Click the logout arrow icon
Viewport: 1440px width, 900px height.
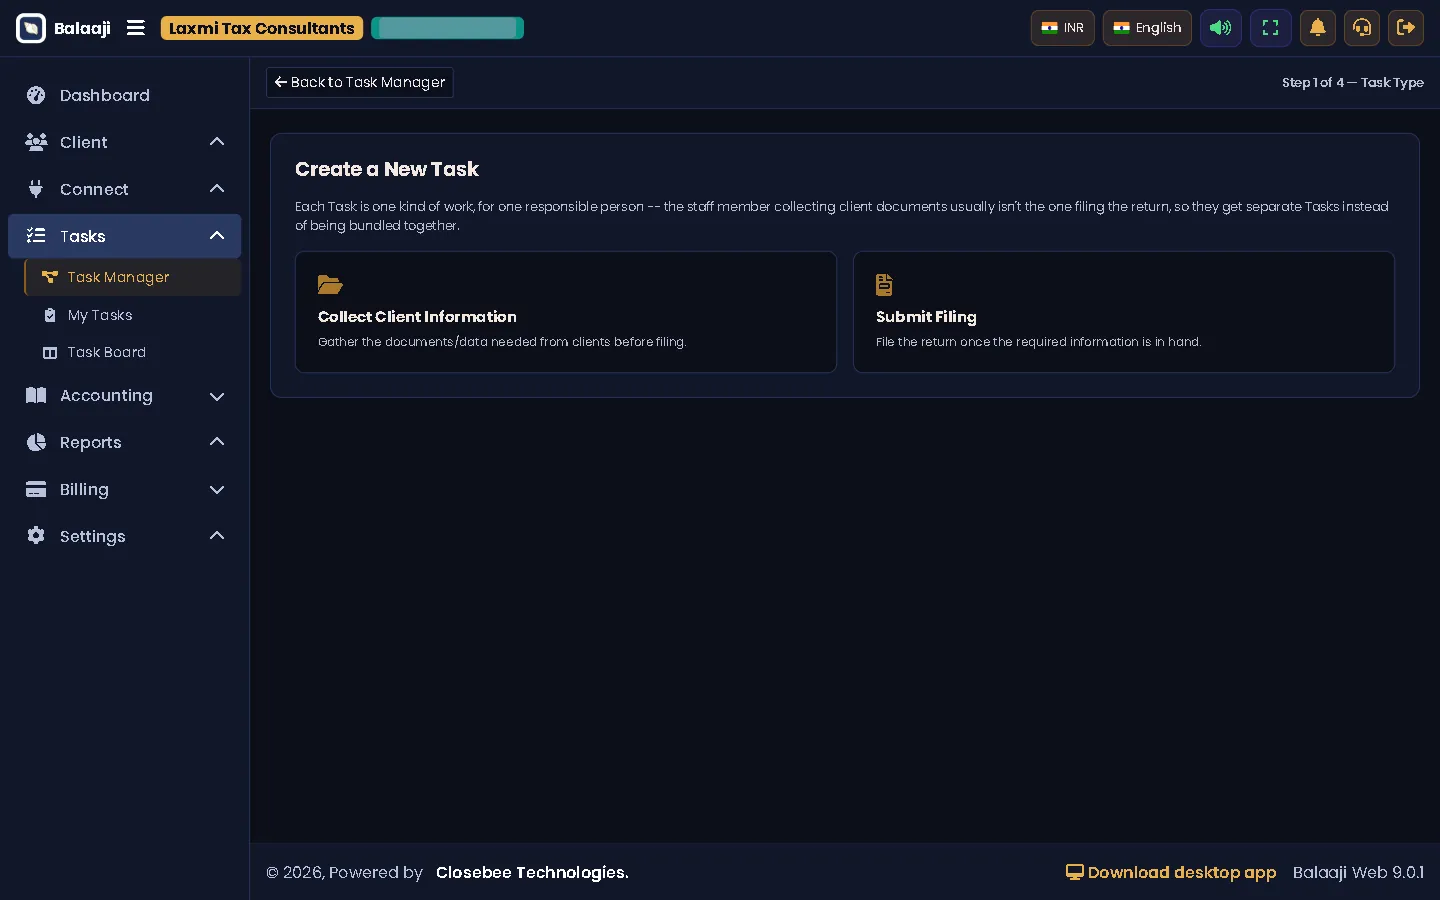pyautogui.click(x=1406, y=28)
